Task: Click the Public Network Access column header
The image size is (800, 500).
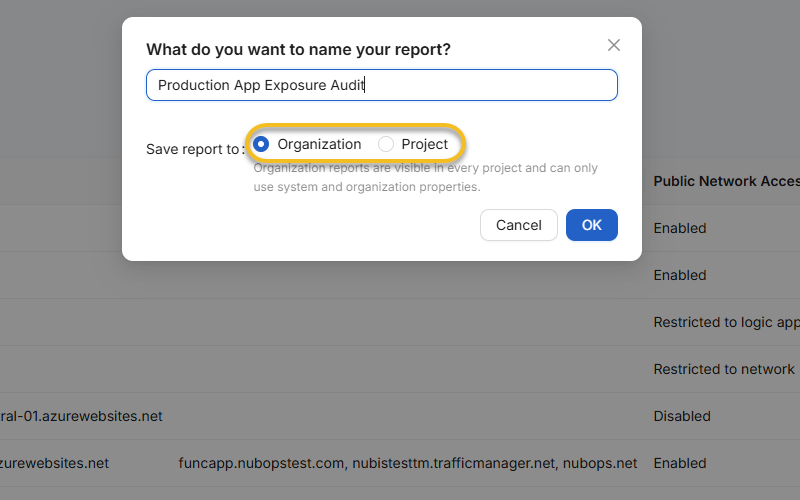Action: 727,181
